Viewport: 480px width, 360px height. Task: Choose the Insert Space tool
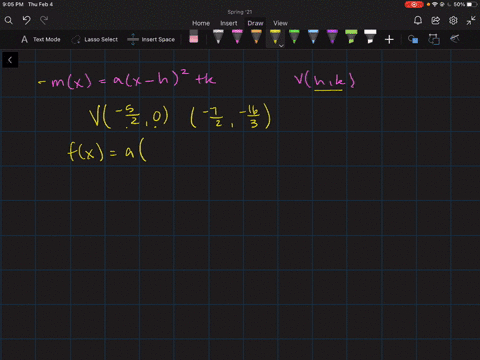point(151,39)
